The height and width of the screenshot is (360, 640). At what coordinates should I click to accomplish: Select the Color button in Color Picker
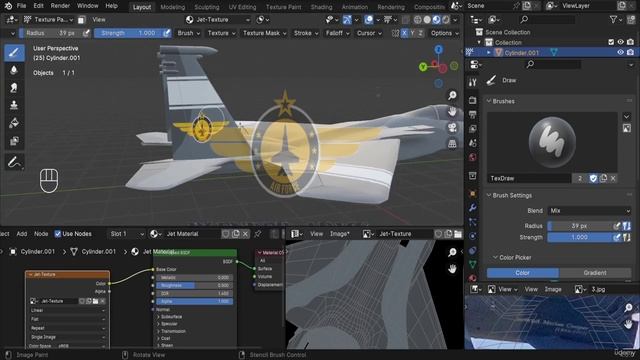click(x=522, y=273)
